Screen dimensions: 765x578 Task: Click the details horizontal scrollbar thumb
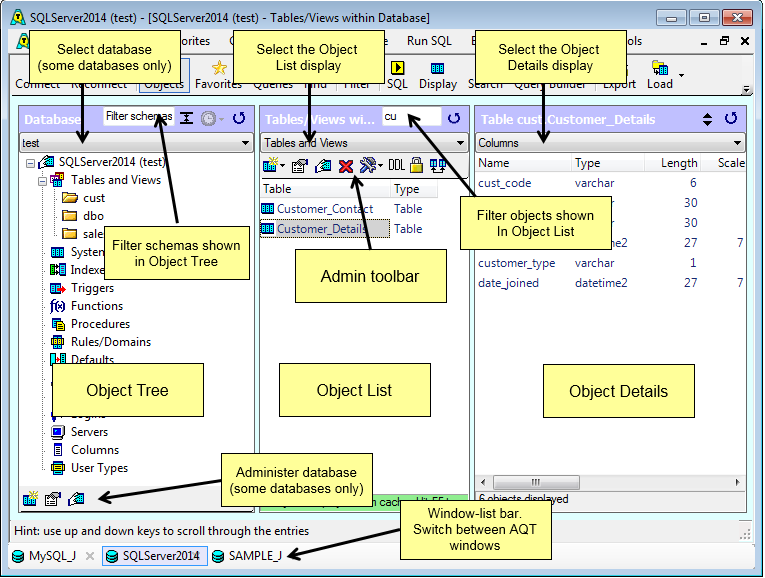pyautogui.click(x=536, y=483)
